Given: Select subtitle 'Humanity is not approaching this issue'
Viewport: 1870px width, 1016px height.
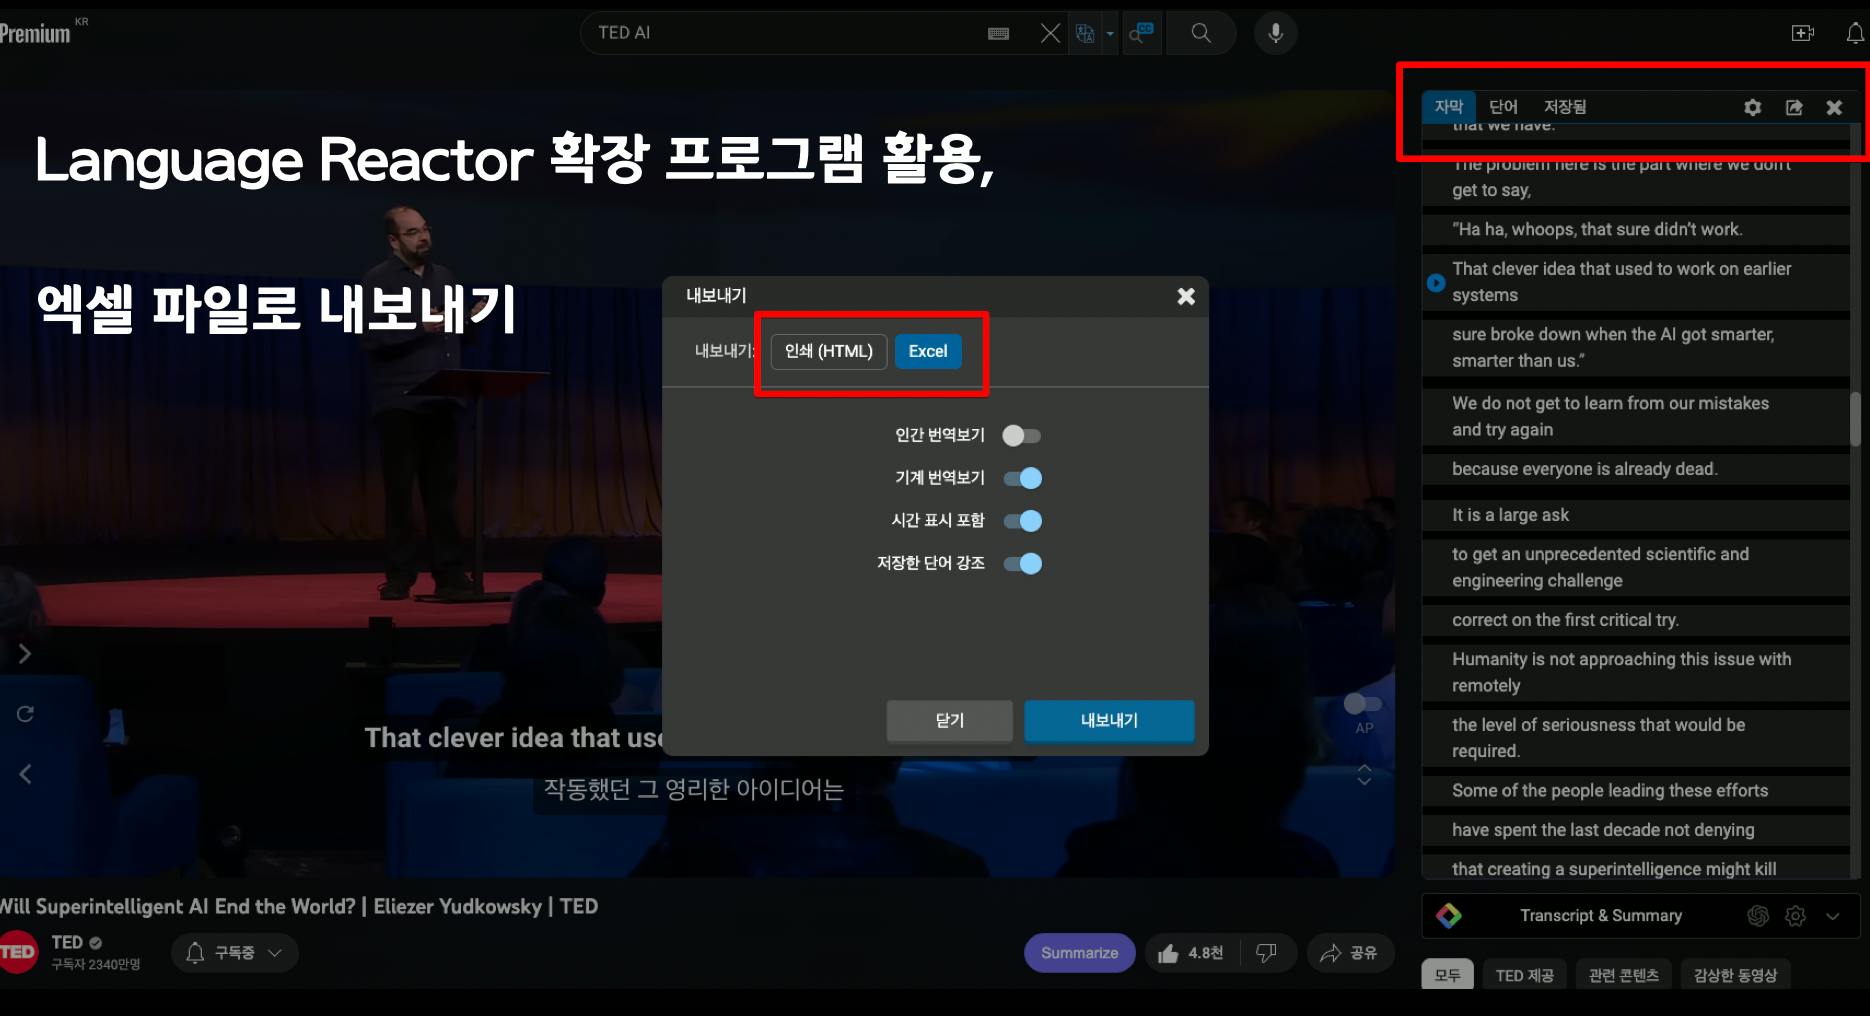Looking at the screenshot, I should [x=1636, y=672].
